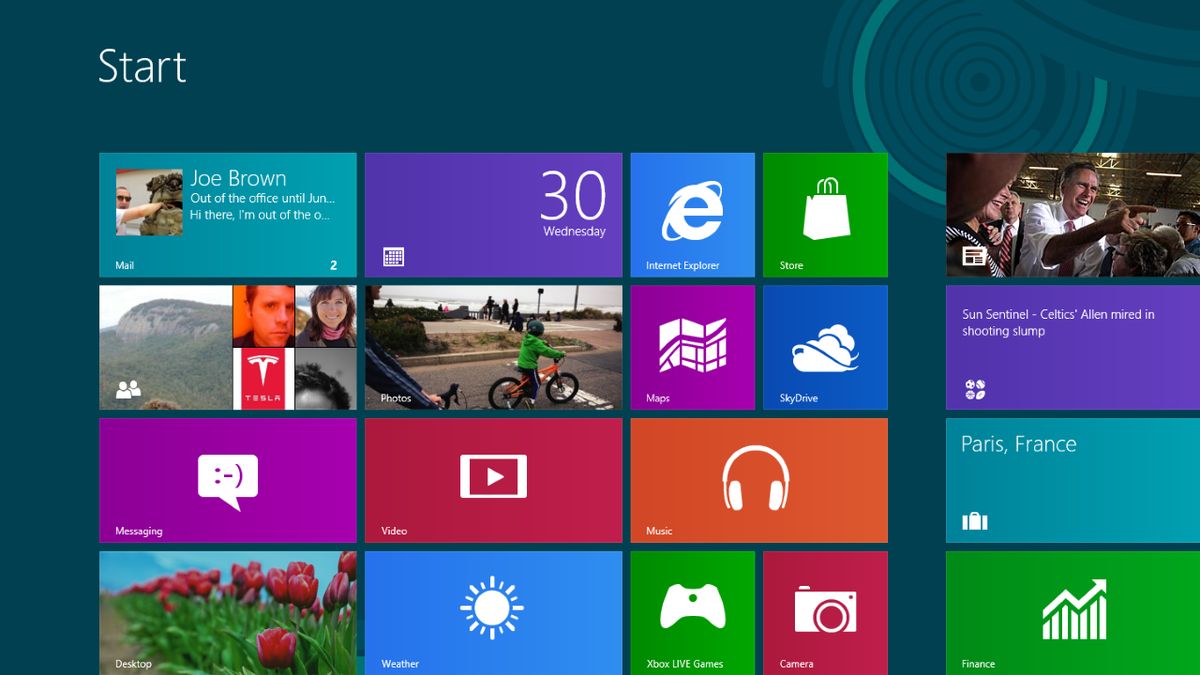This screenshot has height=675, width=1200.
Task: Open the Desktop tulips tile
Action: (228, 612)
